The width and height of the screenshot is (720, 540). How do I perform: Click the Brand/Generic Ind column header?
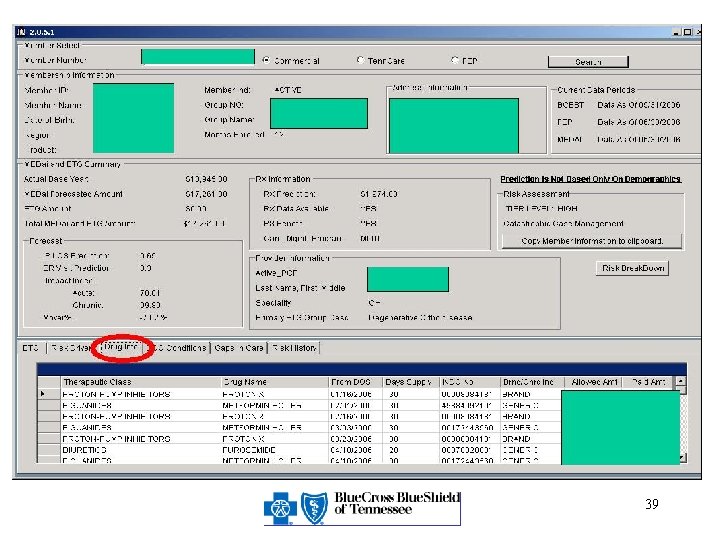531,382
